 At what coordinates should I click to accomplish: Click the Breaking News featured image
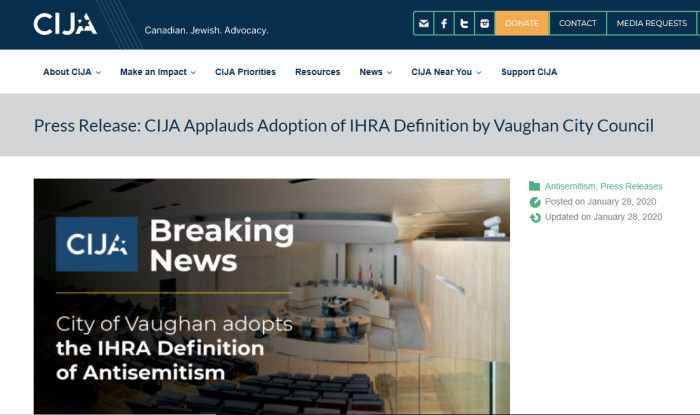tap(271, 296)
